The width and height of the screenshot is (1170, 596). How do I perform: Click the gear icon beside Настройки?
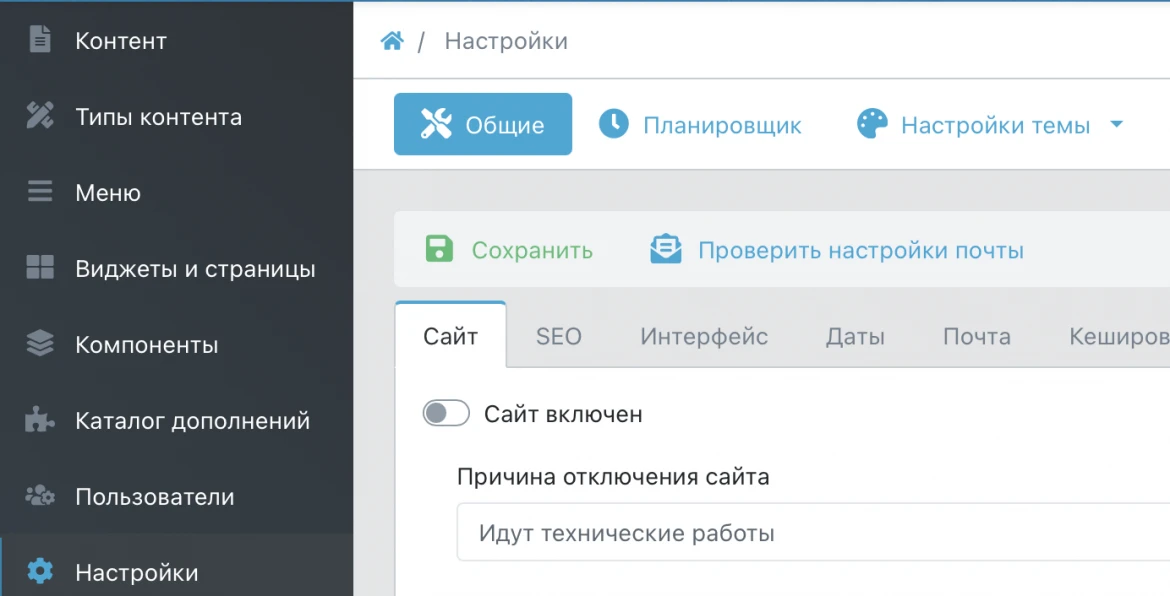click(x=38, y=572)
